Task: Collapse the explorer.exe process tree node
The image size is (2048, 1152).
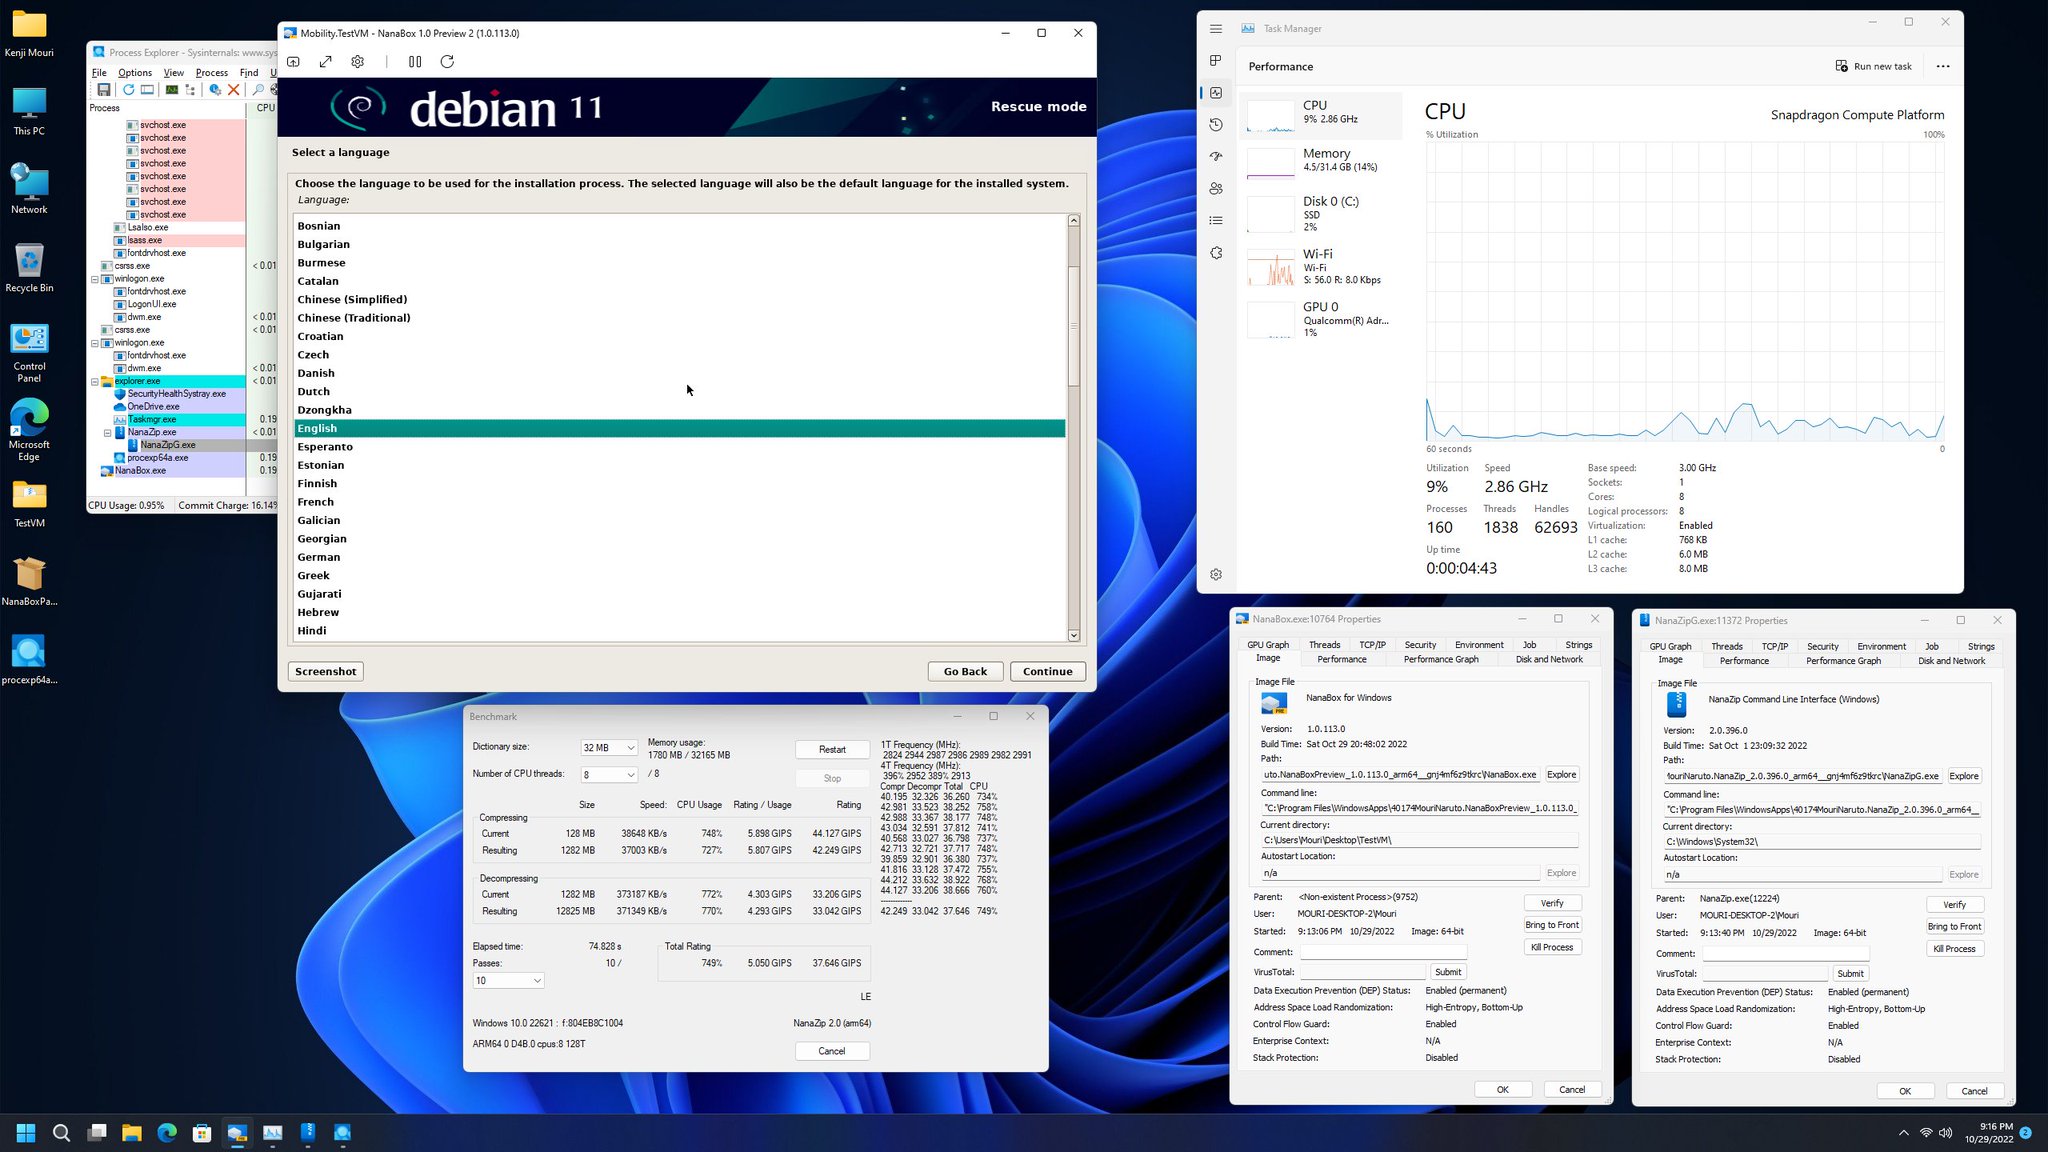Action: (94, 381)
